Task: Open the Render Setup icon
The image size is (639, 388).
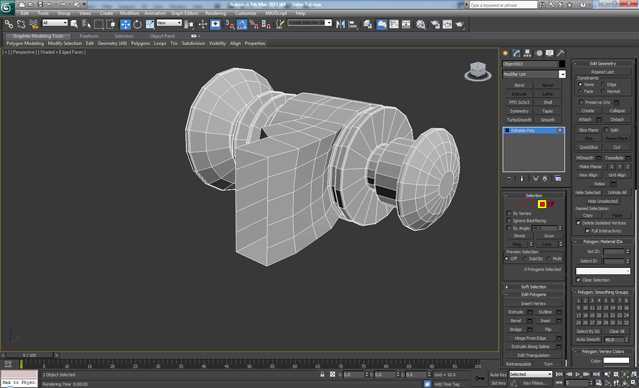Action: click(x=435, y=24)
